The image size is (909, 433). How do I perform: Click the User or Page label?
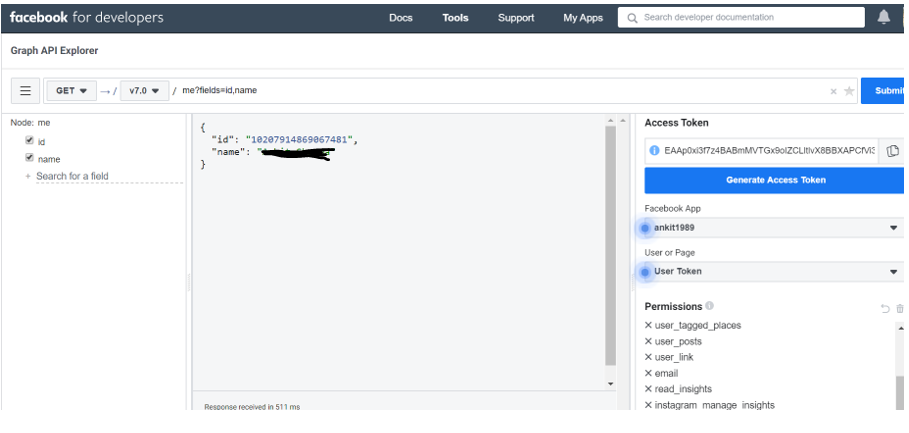click(670, 253)
